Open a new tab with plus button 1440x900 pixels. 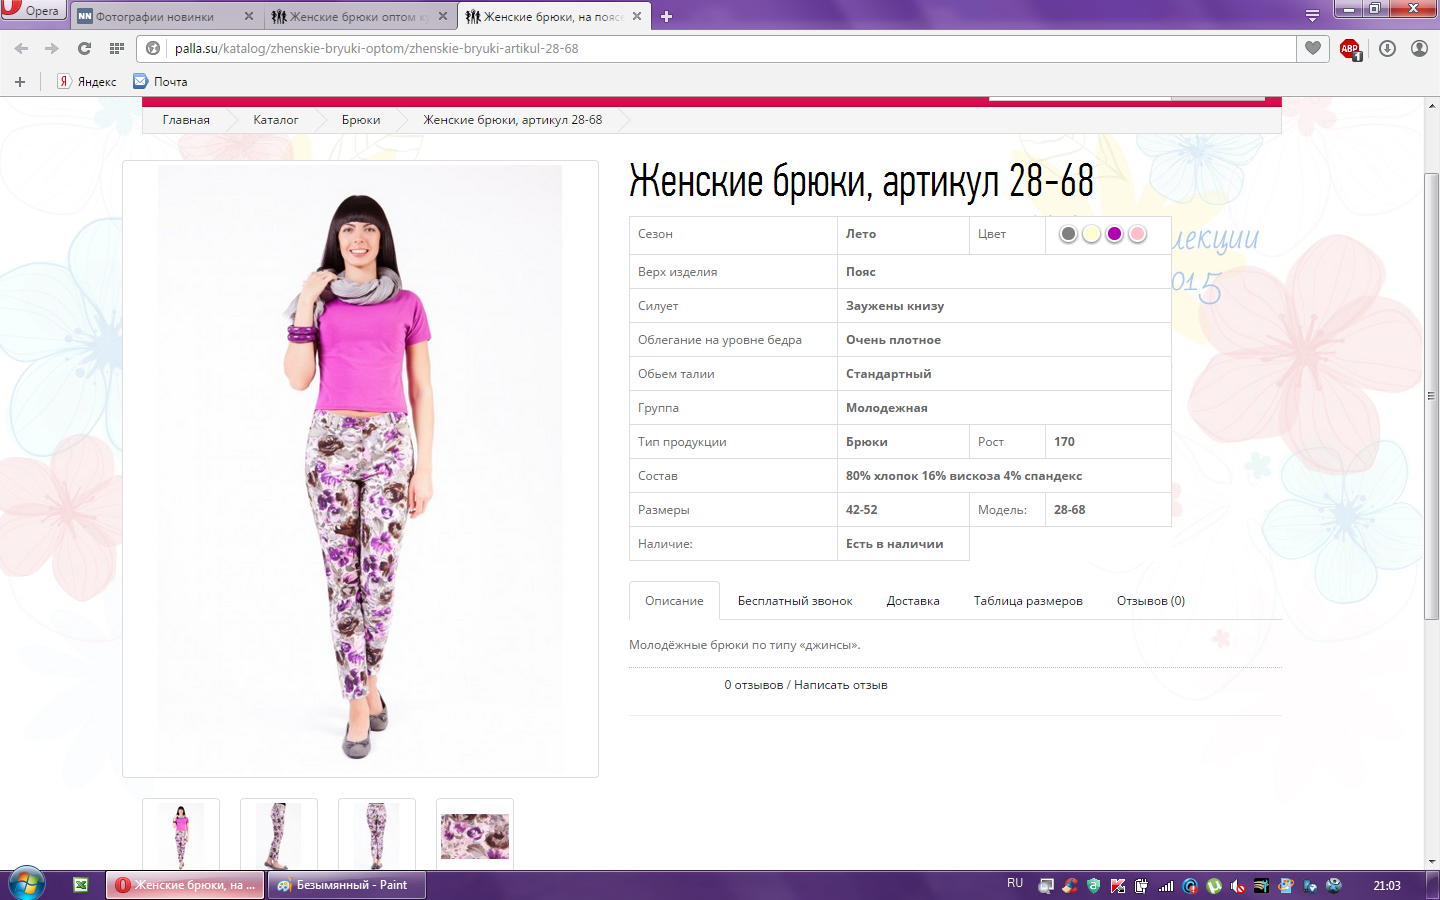(x=667, y=16)
